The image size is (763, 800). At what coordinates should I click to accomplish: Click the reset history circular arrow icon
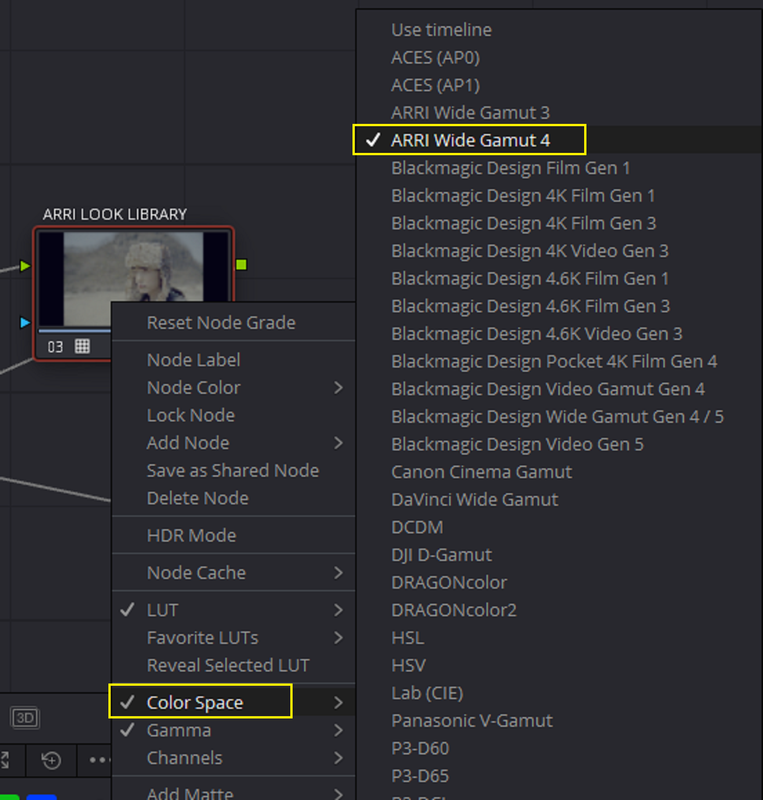(51, 760)
